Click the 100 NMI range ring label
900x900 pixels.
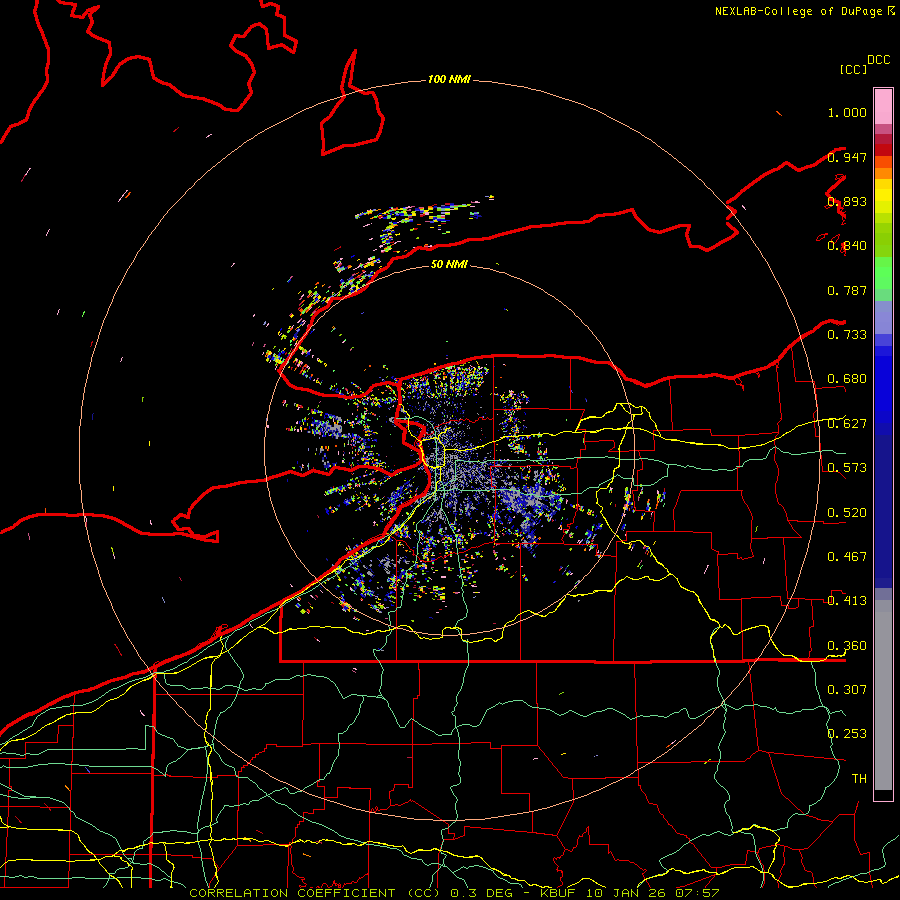(x=449, y=79)
